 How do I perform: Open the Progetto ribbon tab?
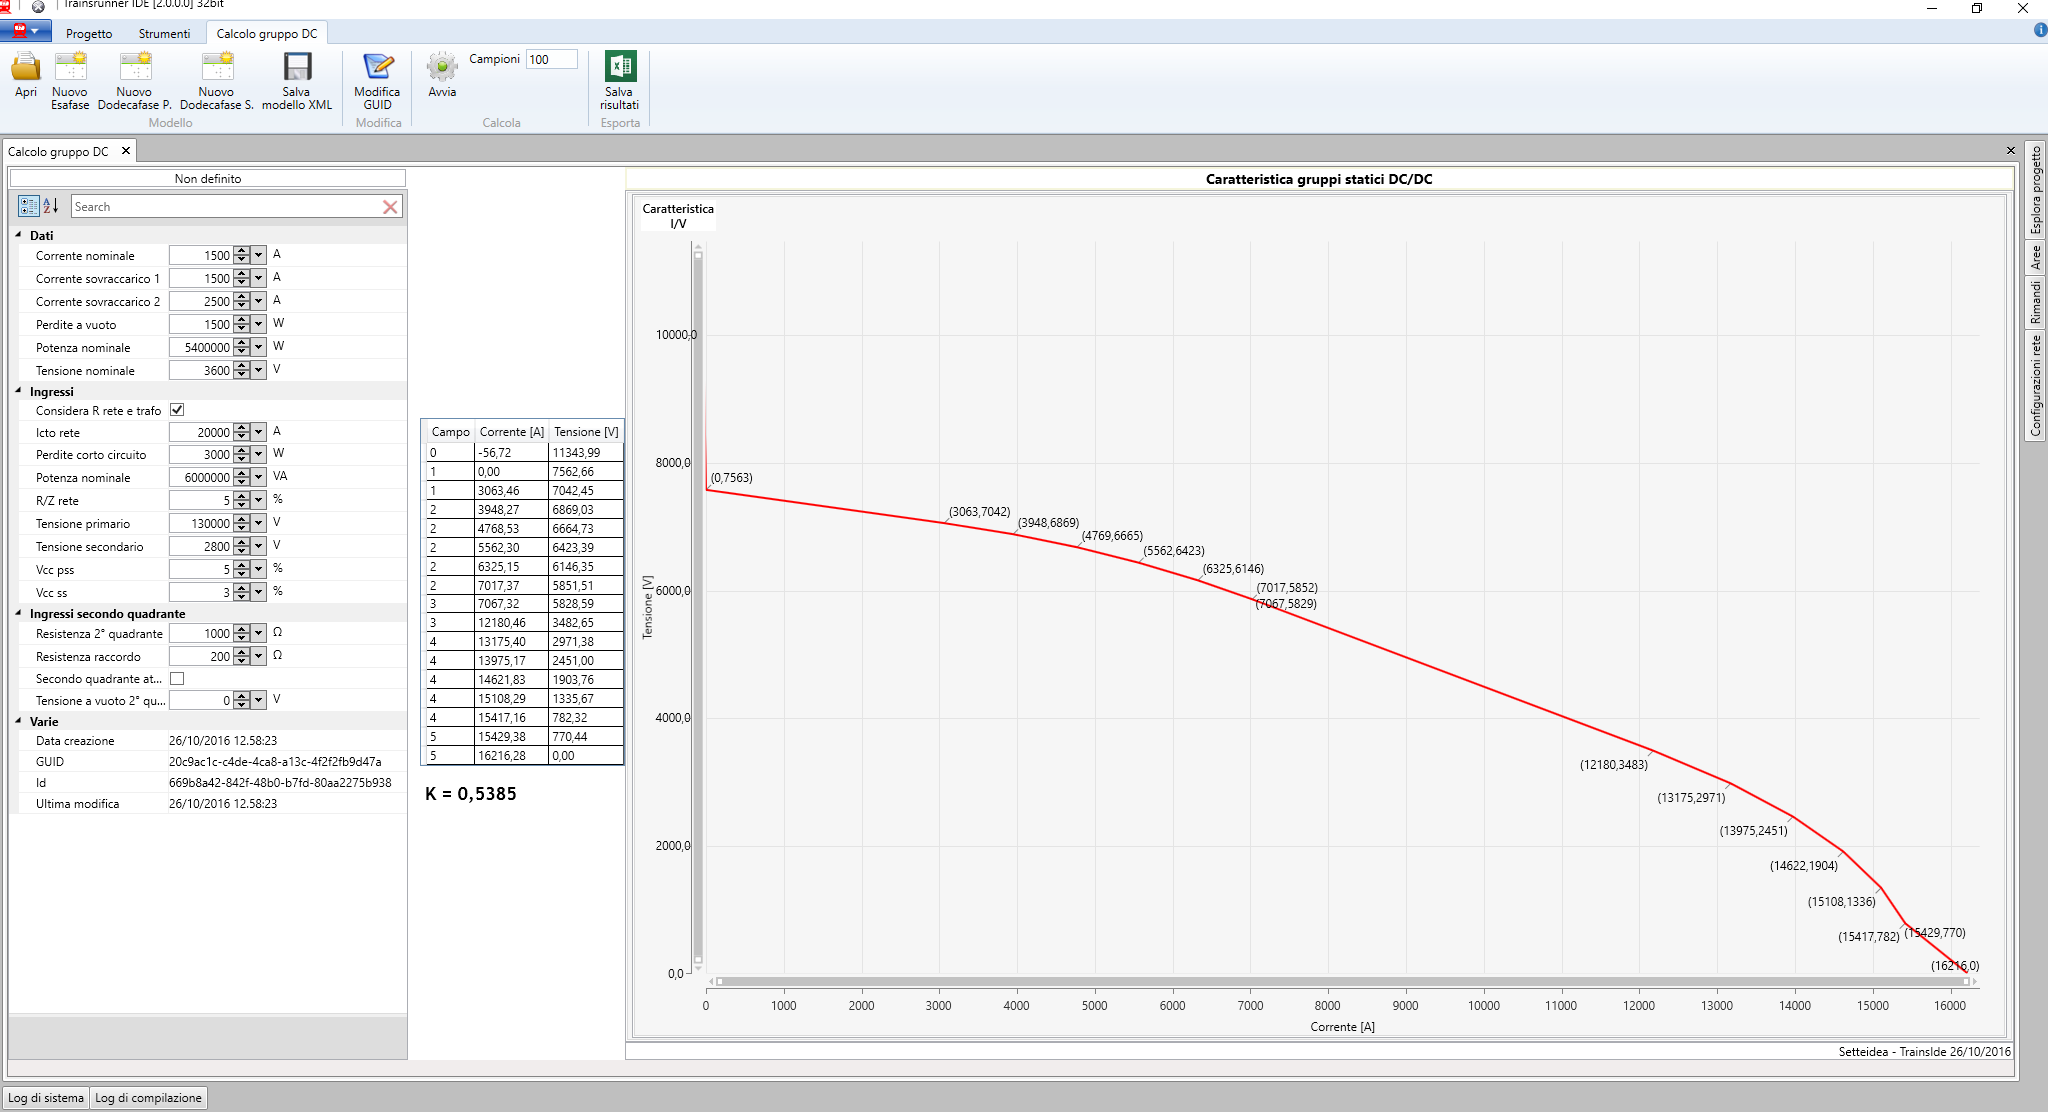(x=89, y=33)
